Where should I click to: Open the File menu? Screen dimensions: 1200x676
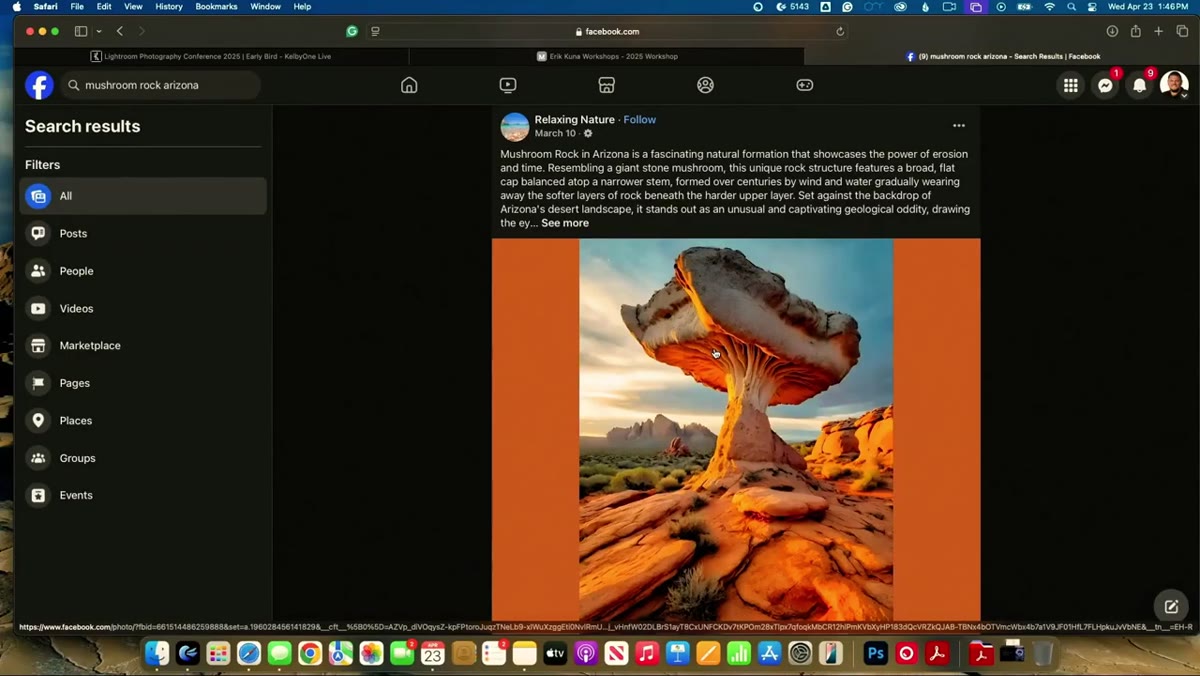pos(77,7)
